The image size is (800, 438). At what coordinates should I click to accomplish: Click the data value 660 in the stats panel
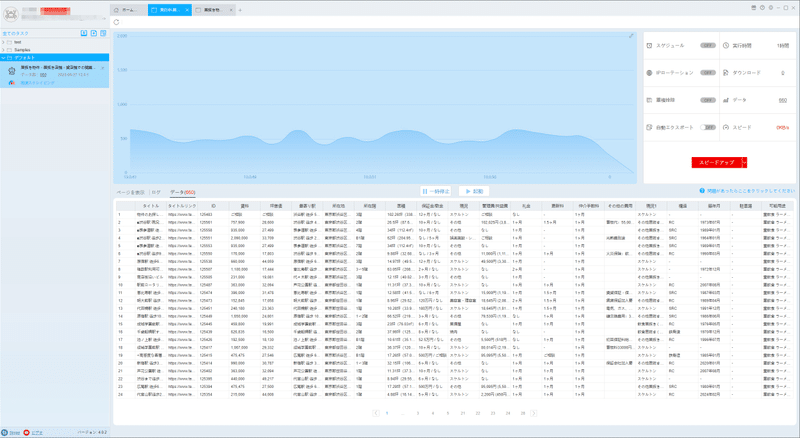783,100
